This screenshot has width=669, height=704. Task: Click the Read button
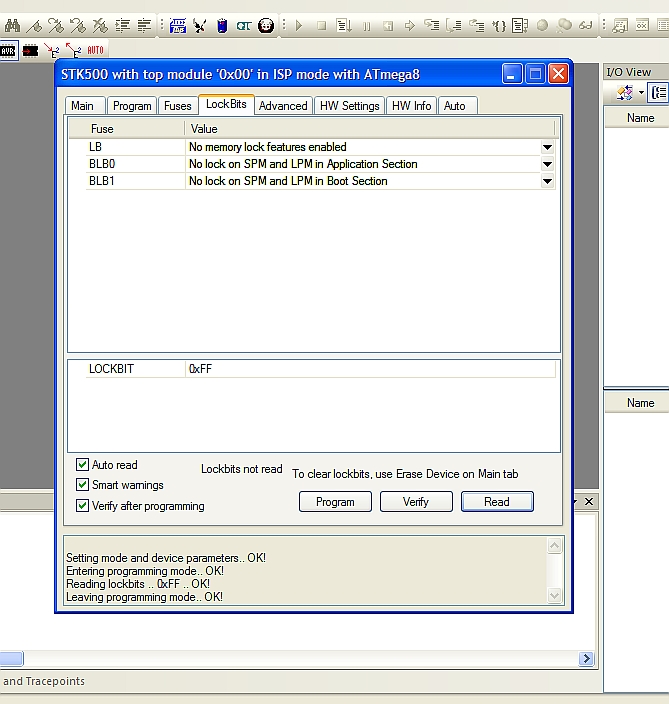[x=497, y=502]
